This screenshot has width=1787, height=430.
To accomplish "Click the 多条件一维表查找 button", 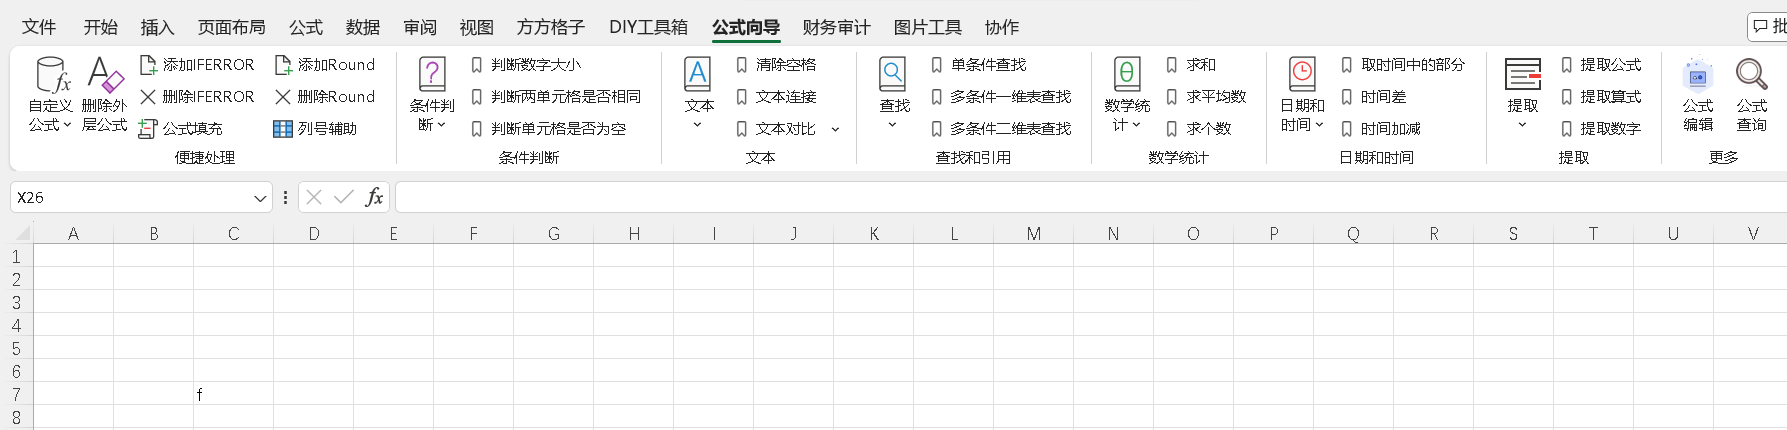I will [x=1001, y=97].
